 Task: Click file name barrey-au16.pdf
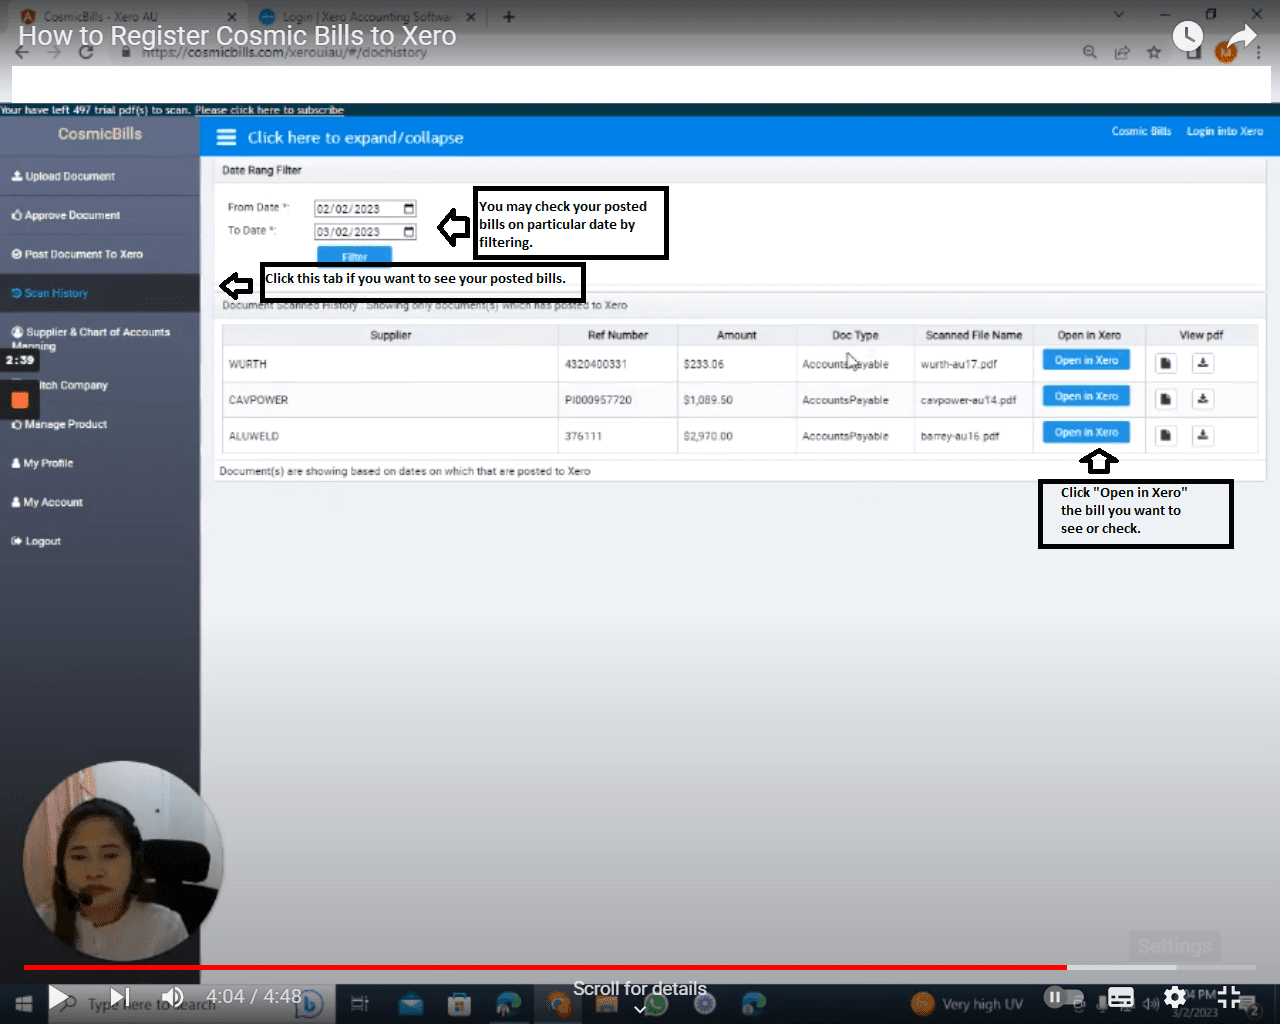point(960,436)
